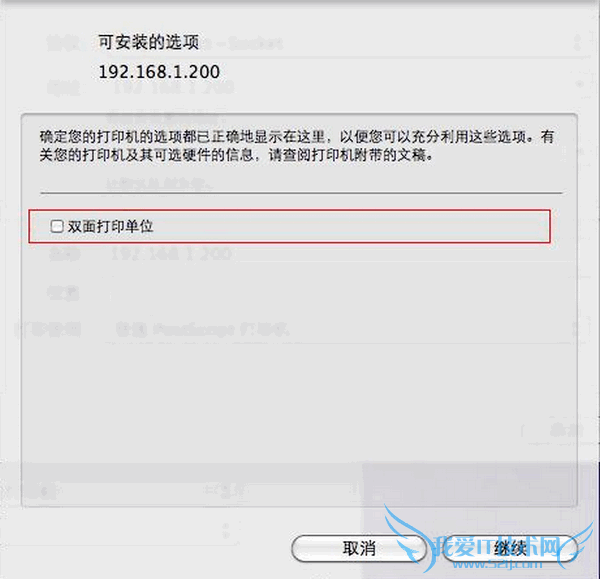Select the red-outlined duplex option row
Image resolution: width=600 pixels, height=579 pixels.
click(289, 226)
